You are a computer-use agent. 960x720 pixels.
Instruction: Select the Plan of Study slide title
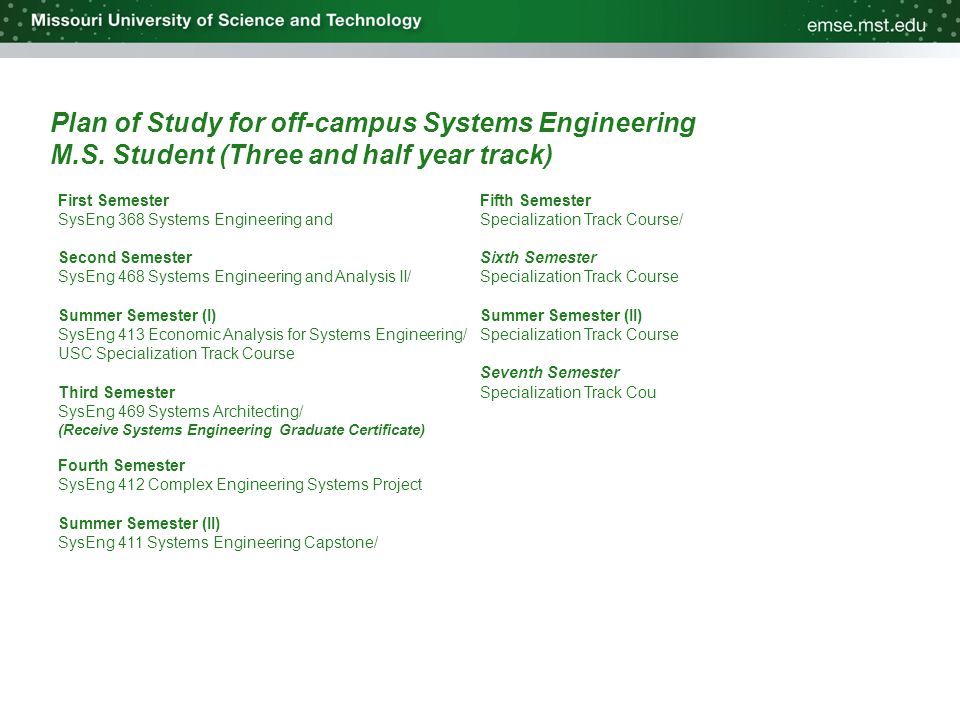coord(373,138)
